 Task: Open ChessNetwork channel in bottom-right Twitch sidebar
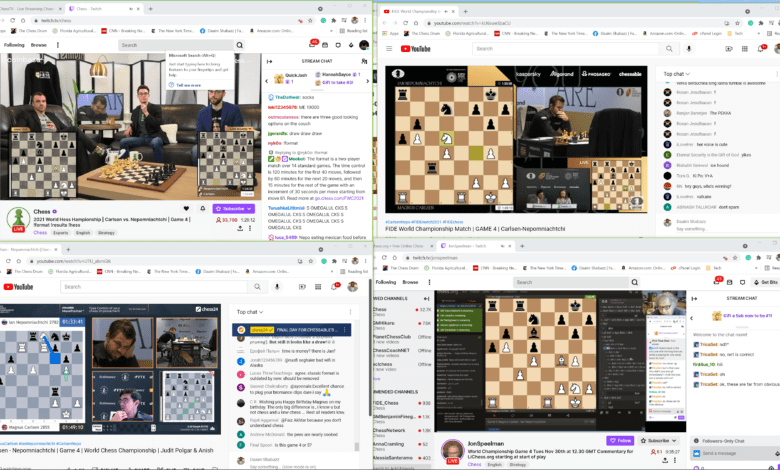tap(402, 431)
